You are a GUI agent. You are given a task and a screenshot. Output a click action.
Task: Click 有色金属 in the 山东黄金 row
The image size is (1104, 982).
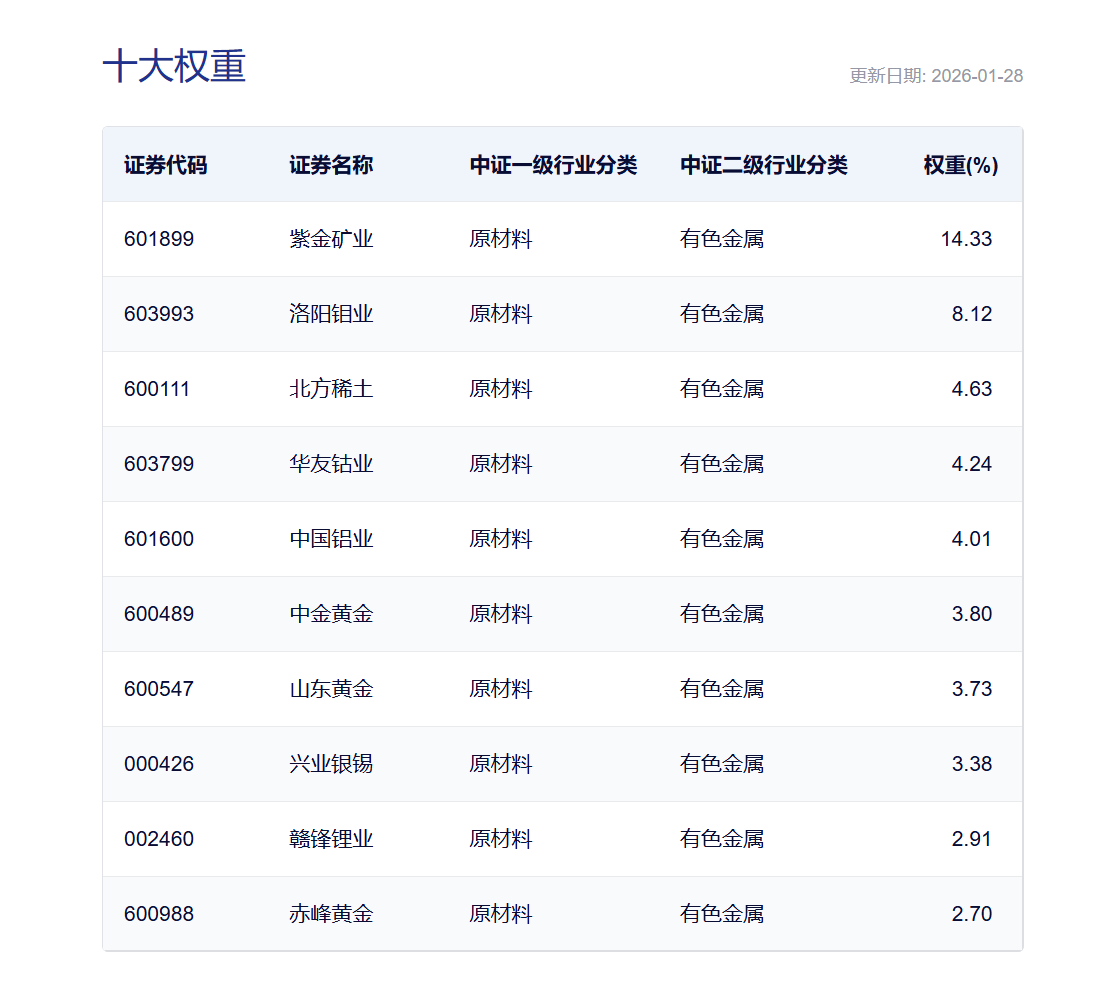tap(722, 689)
